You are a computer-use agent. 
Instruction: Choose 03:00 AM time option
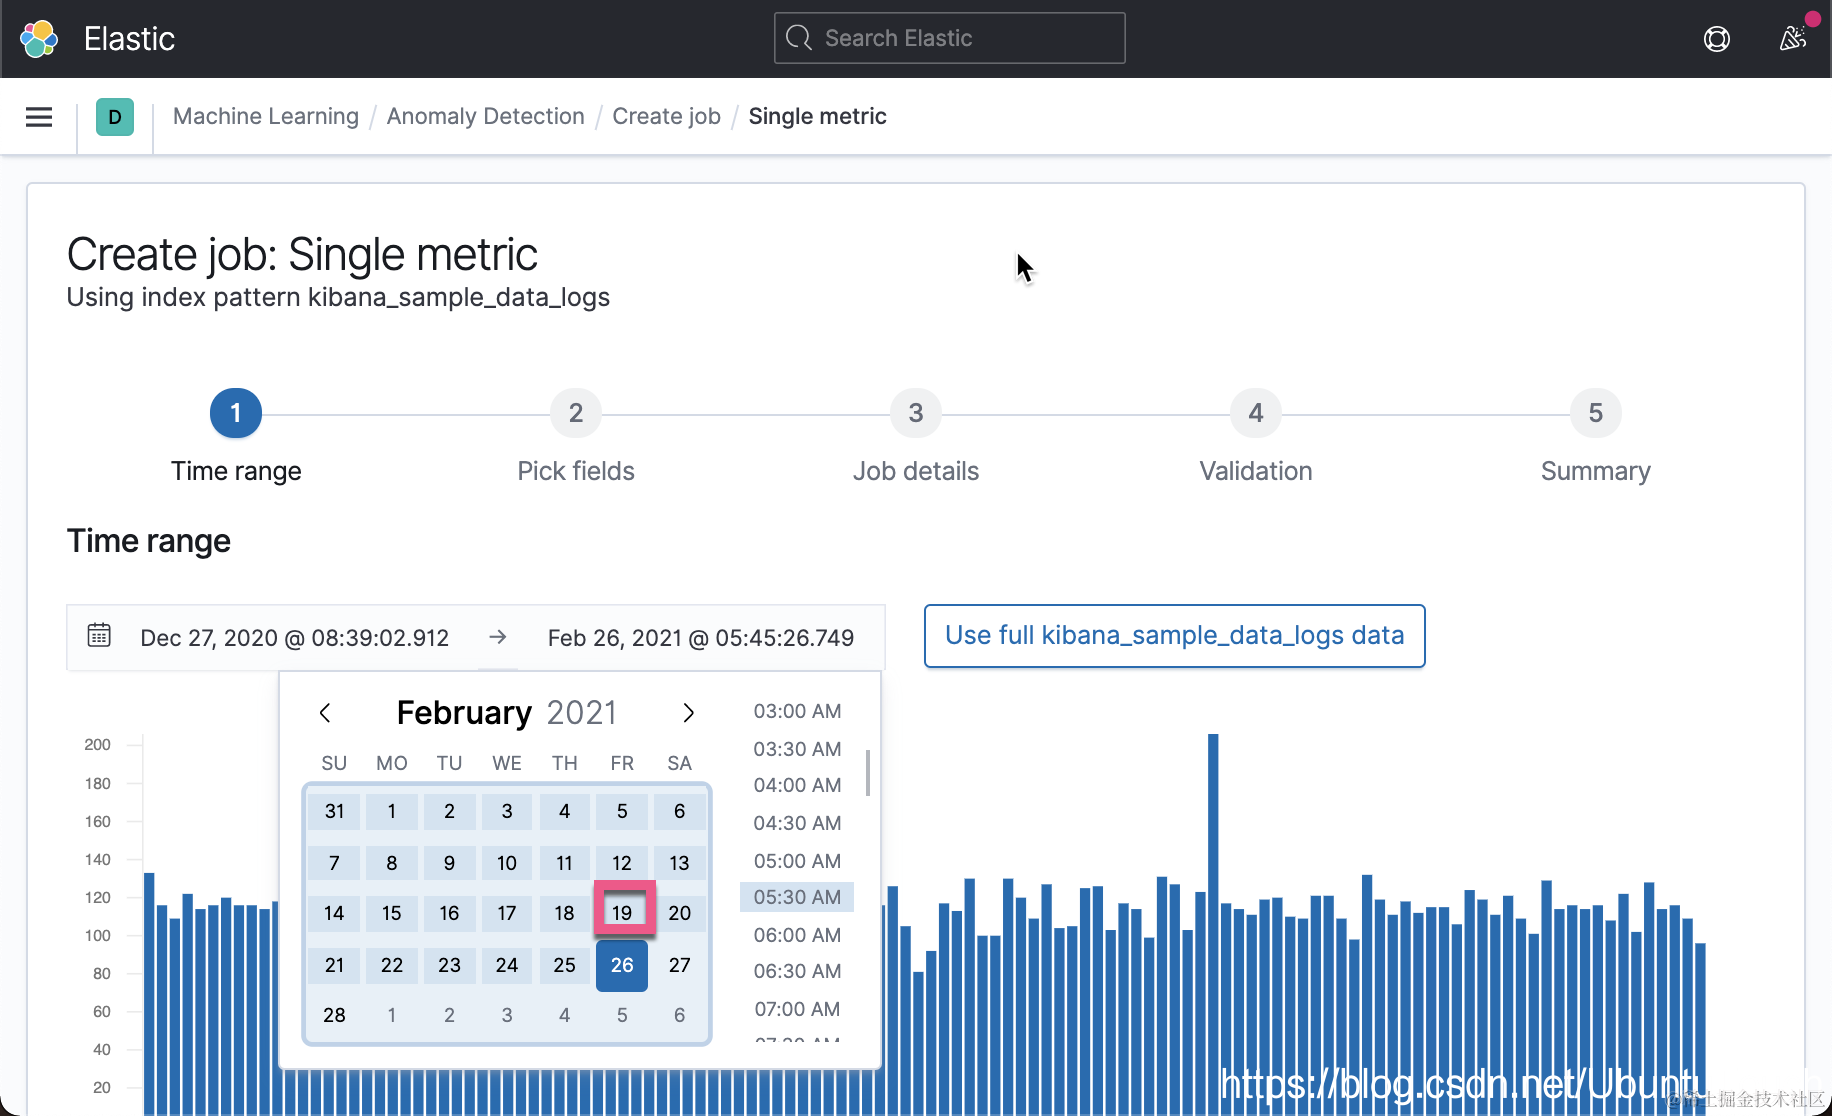797,711
